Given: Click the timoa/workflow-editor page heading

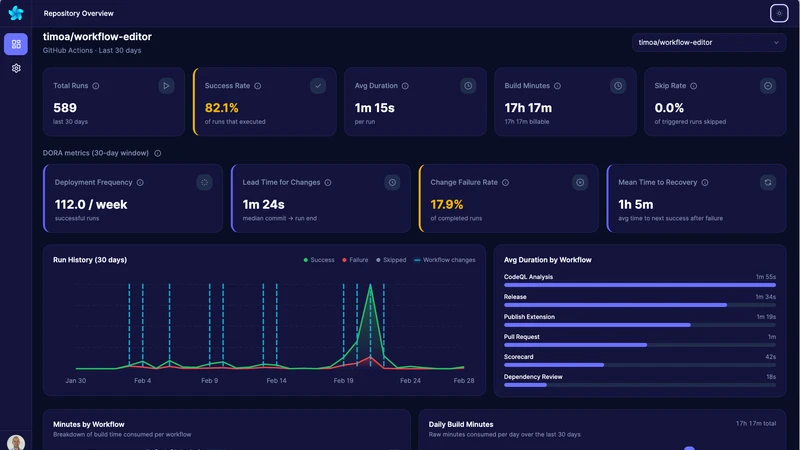Looking at the screenshot, I should point(97,37).
